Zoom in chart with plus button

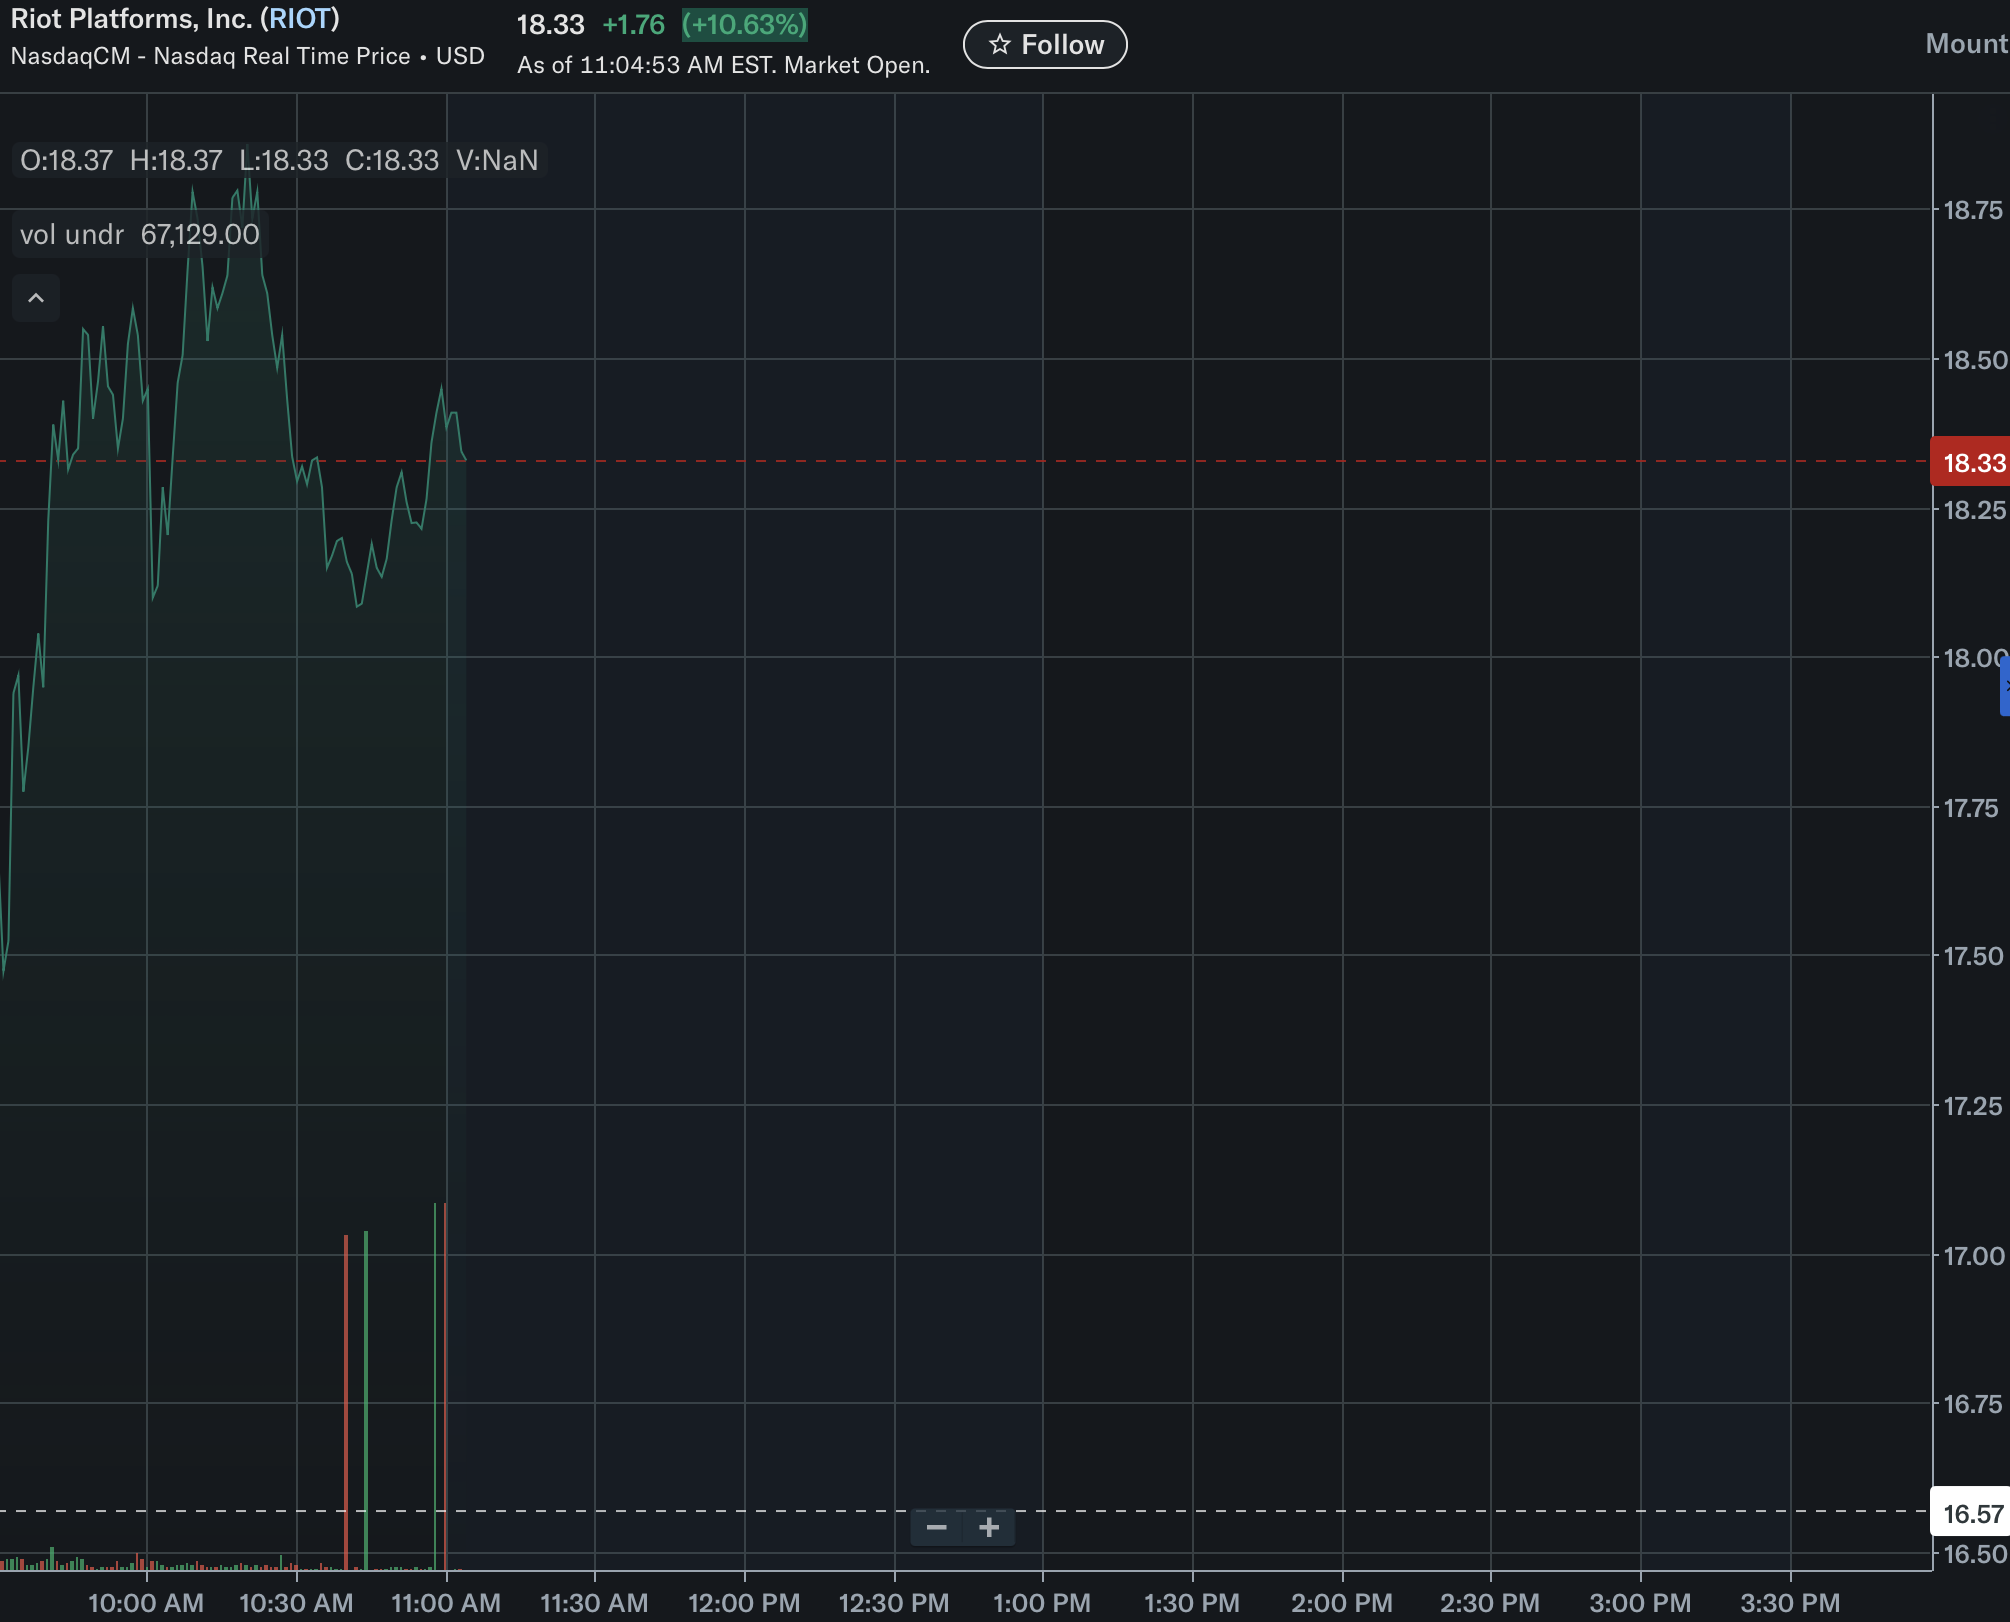[989, 1527]
